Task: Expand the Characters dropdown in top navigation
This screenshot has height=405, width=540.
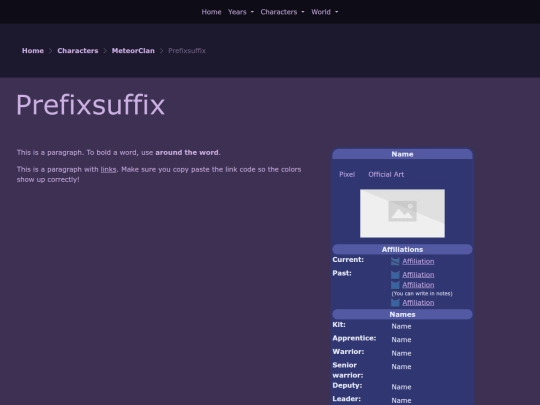Action: click(282, 12)
